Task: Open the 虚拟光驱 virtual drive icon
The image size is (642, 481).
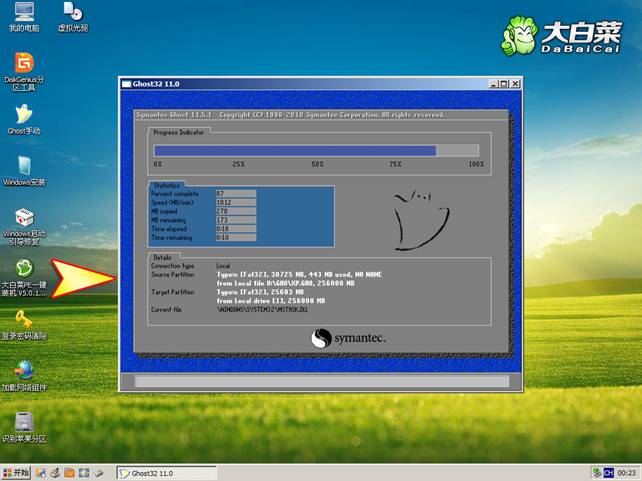Action: coord(71,14)
